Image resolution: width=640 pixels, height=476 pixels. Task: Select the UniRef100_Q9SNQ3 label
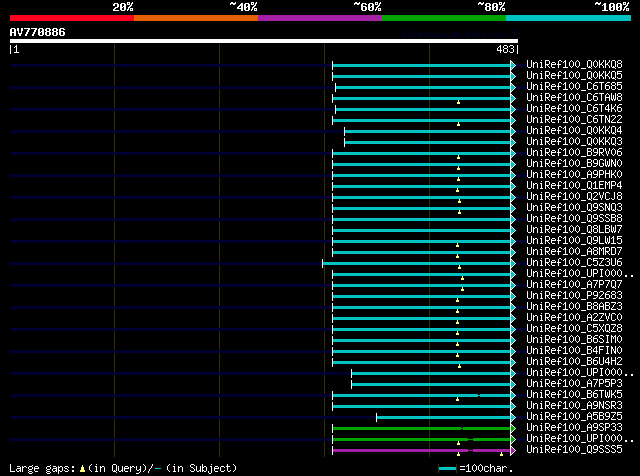(x=574, y=208)
